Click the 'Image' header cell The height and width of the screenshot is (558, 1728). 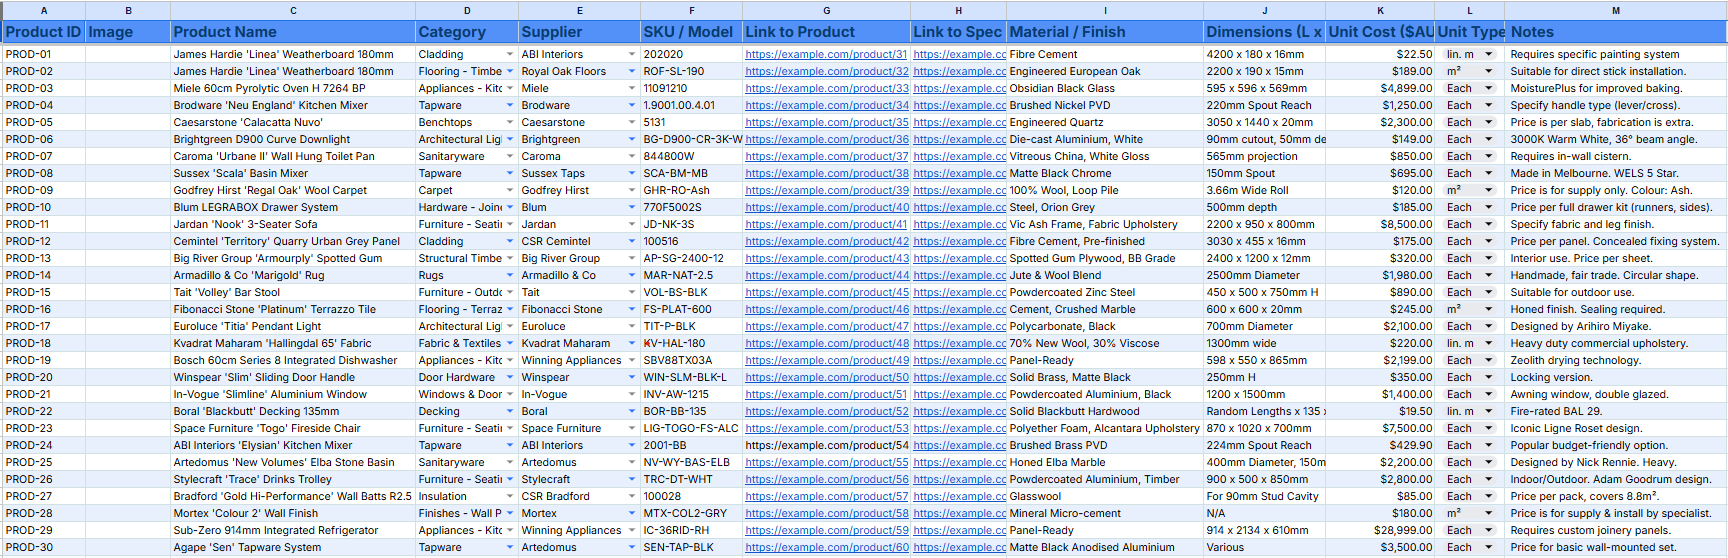(128, 32)
